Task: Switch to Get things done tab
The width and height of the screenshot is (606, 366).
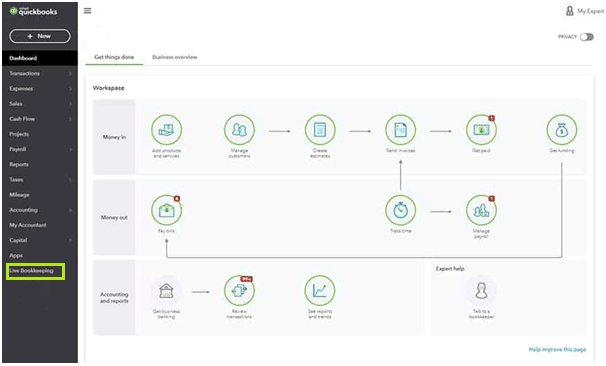Action: (114, 57)
